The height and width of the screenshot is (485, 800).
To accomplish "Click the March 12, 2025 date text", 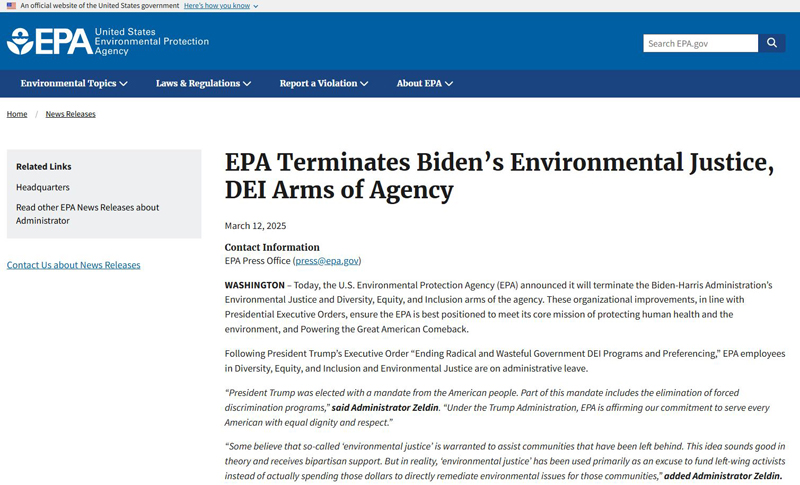I will pos(256,225).
